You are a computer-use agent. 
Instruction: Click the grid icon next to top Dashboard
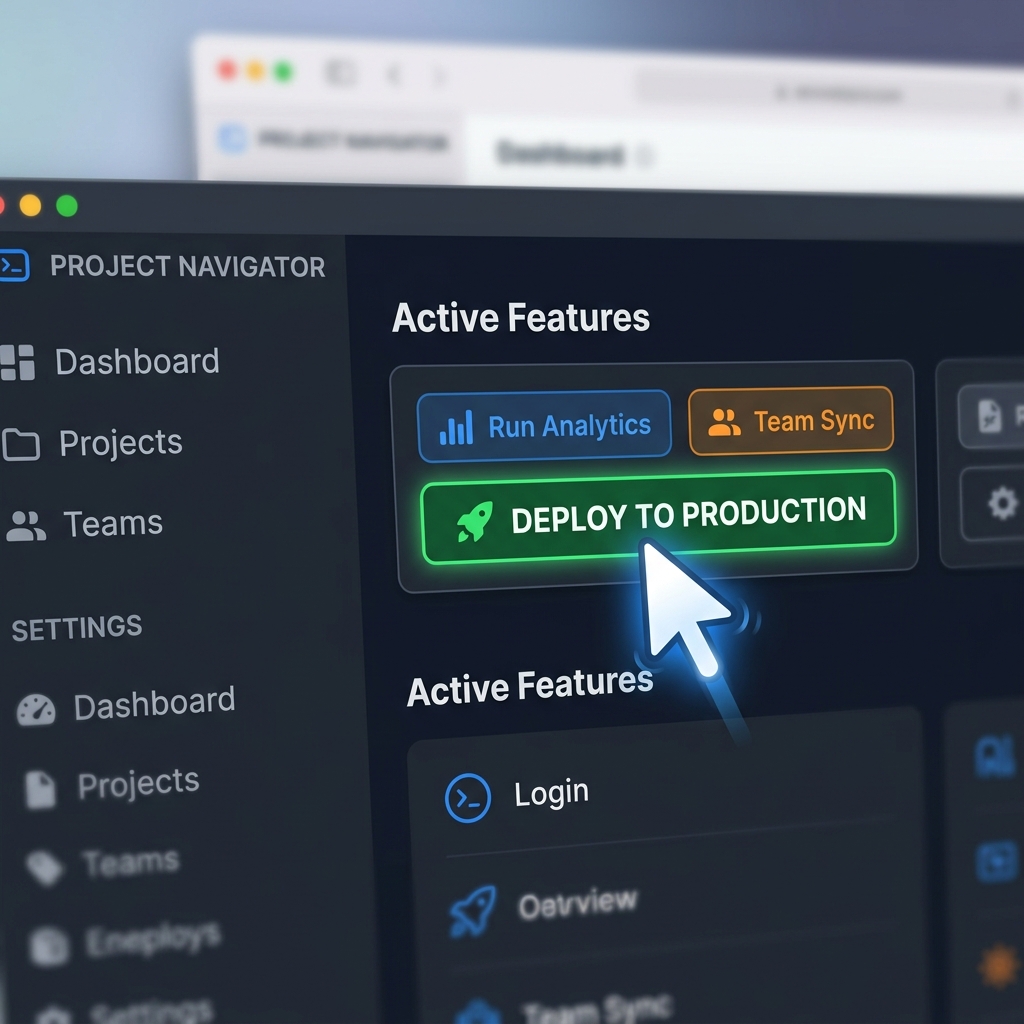pyautogui.click(x=18, y=362)
